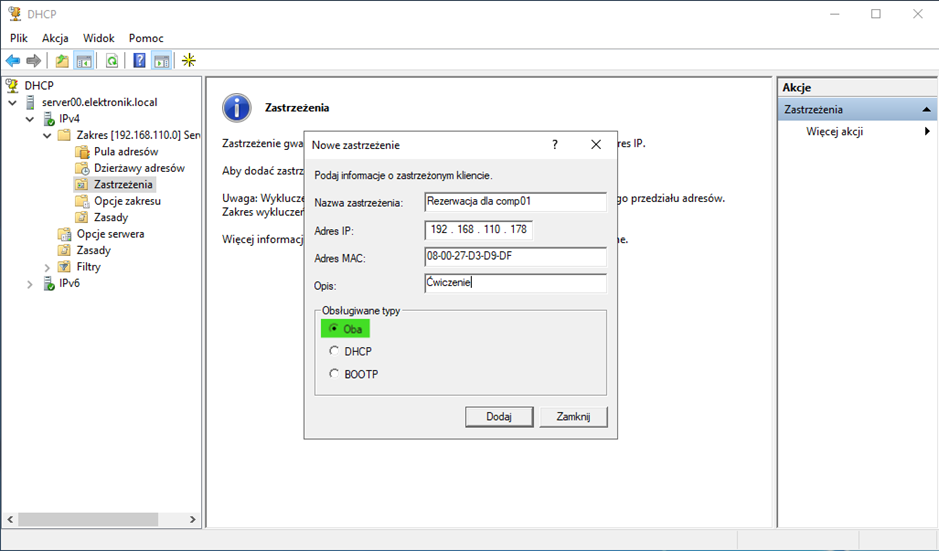Toggle the show/hide console tree icon
Screen dimensions: 939x551
pyautogui.click(x=85, y=61)
